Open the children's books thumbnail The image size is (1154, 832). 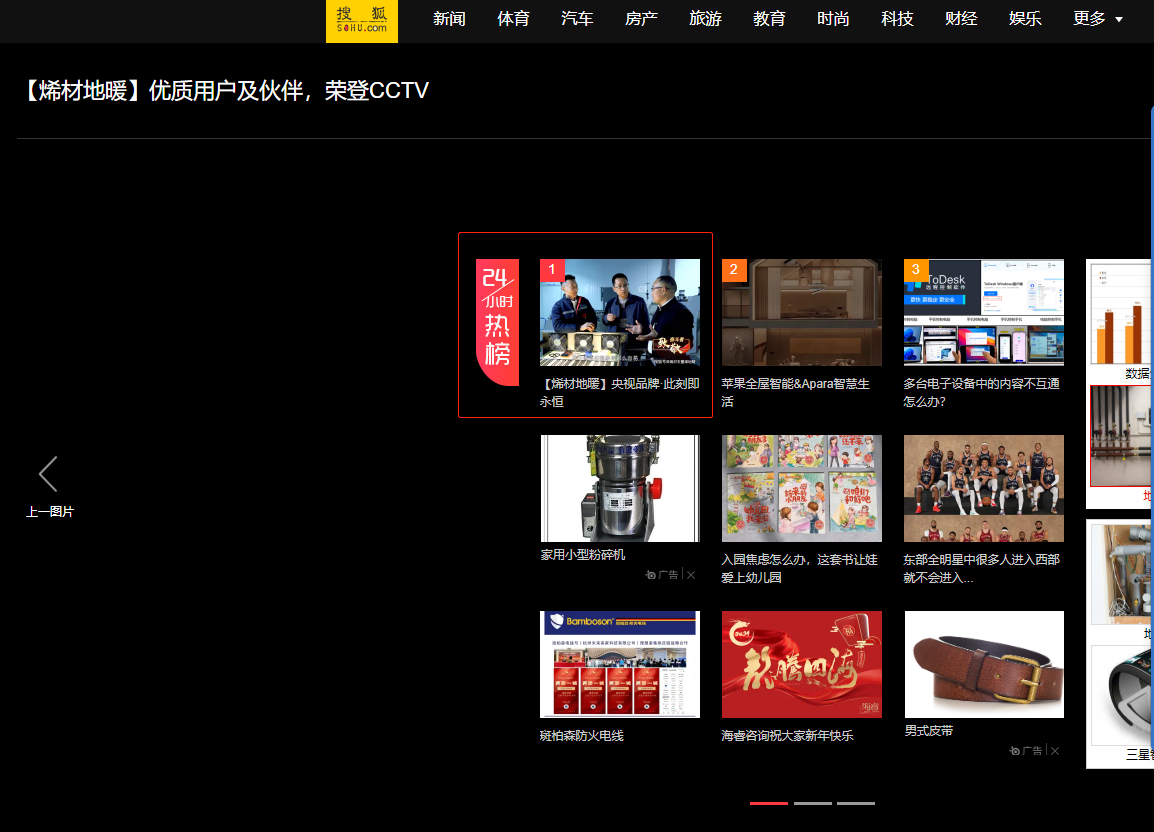click(801, 488)
